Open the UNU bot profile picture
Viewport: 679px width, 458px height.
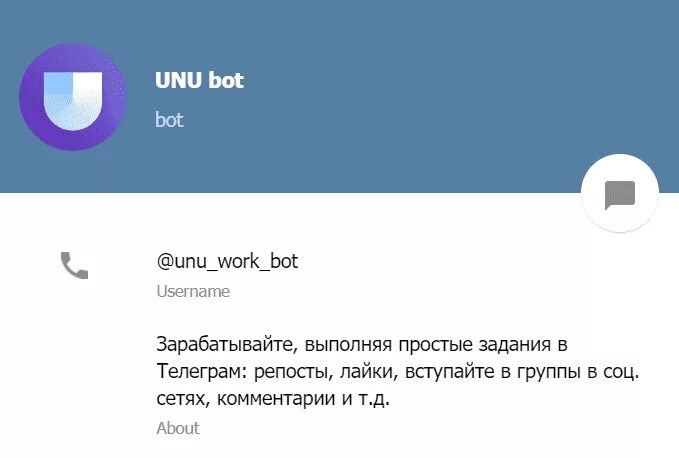tap(73, 97)
